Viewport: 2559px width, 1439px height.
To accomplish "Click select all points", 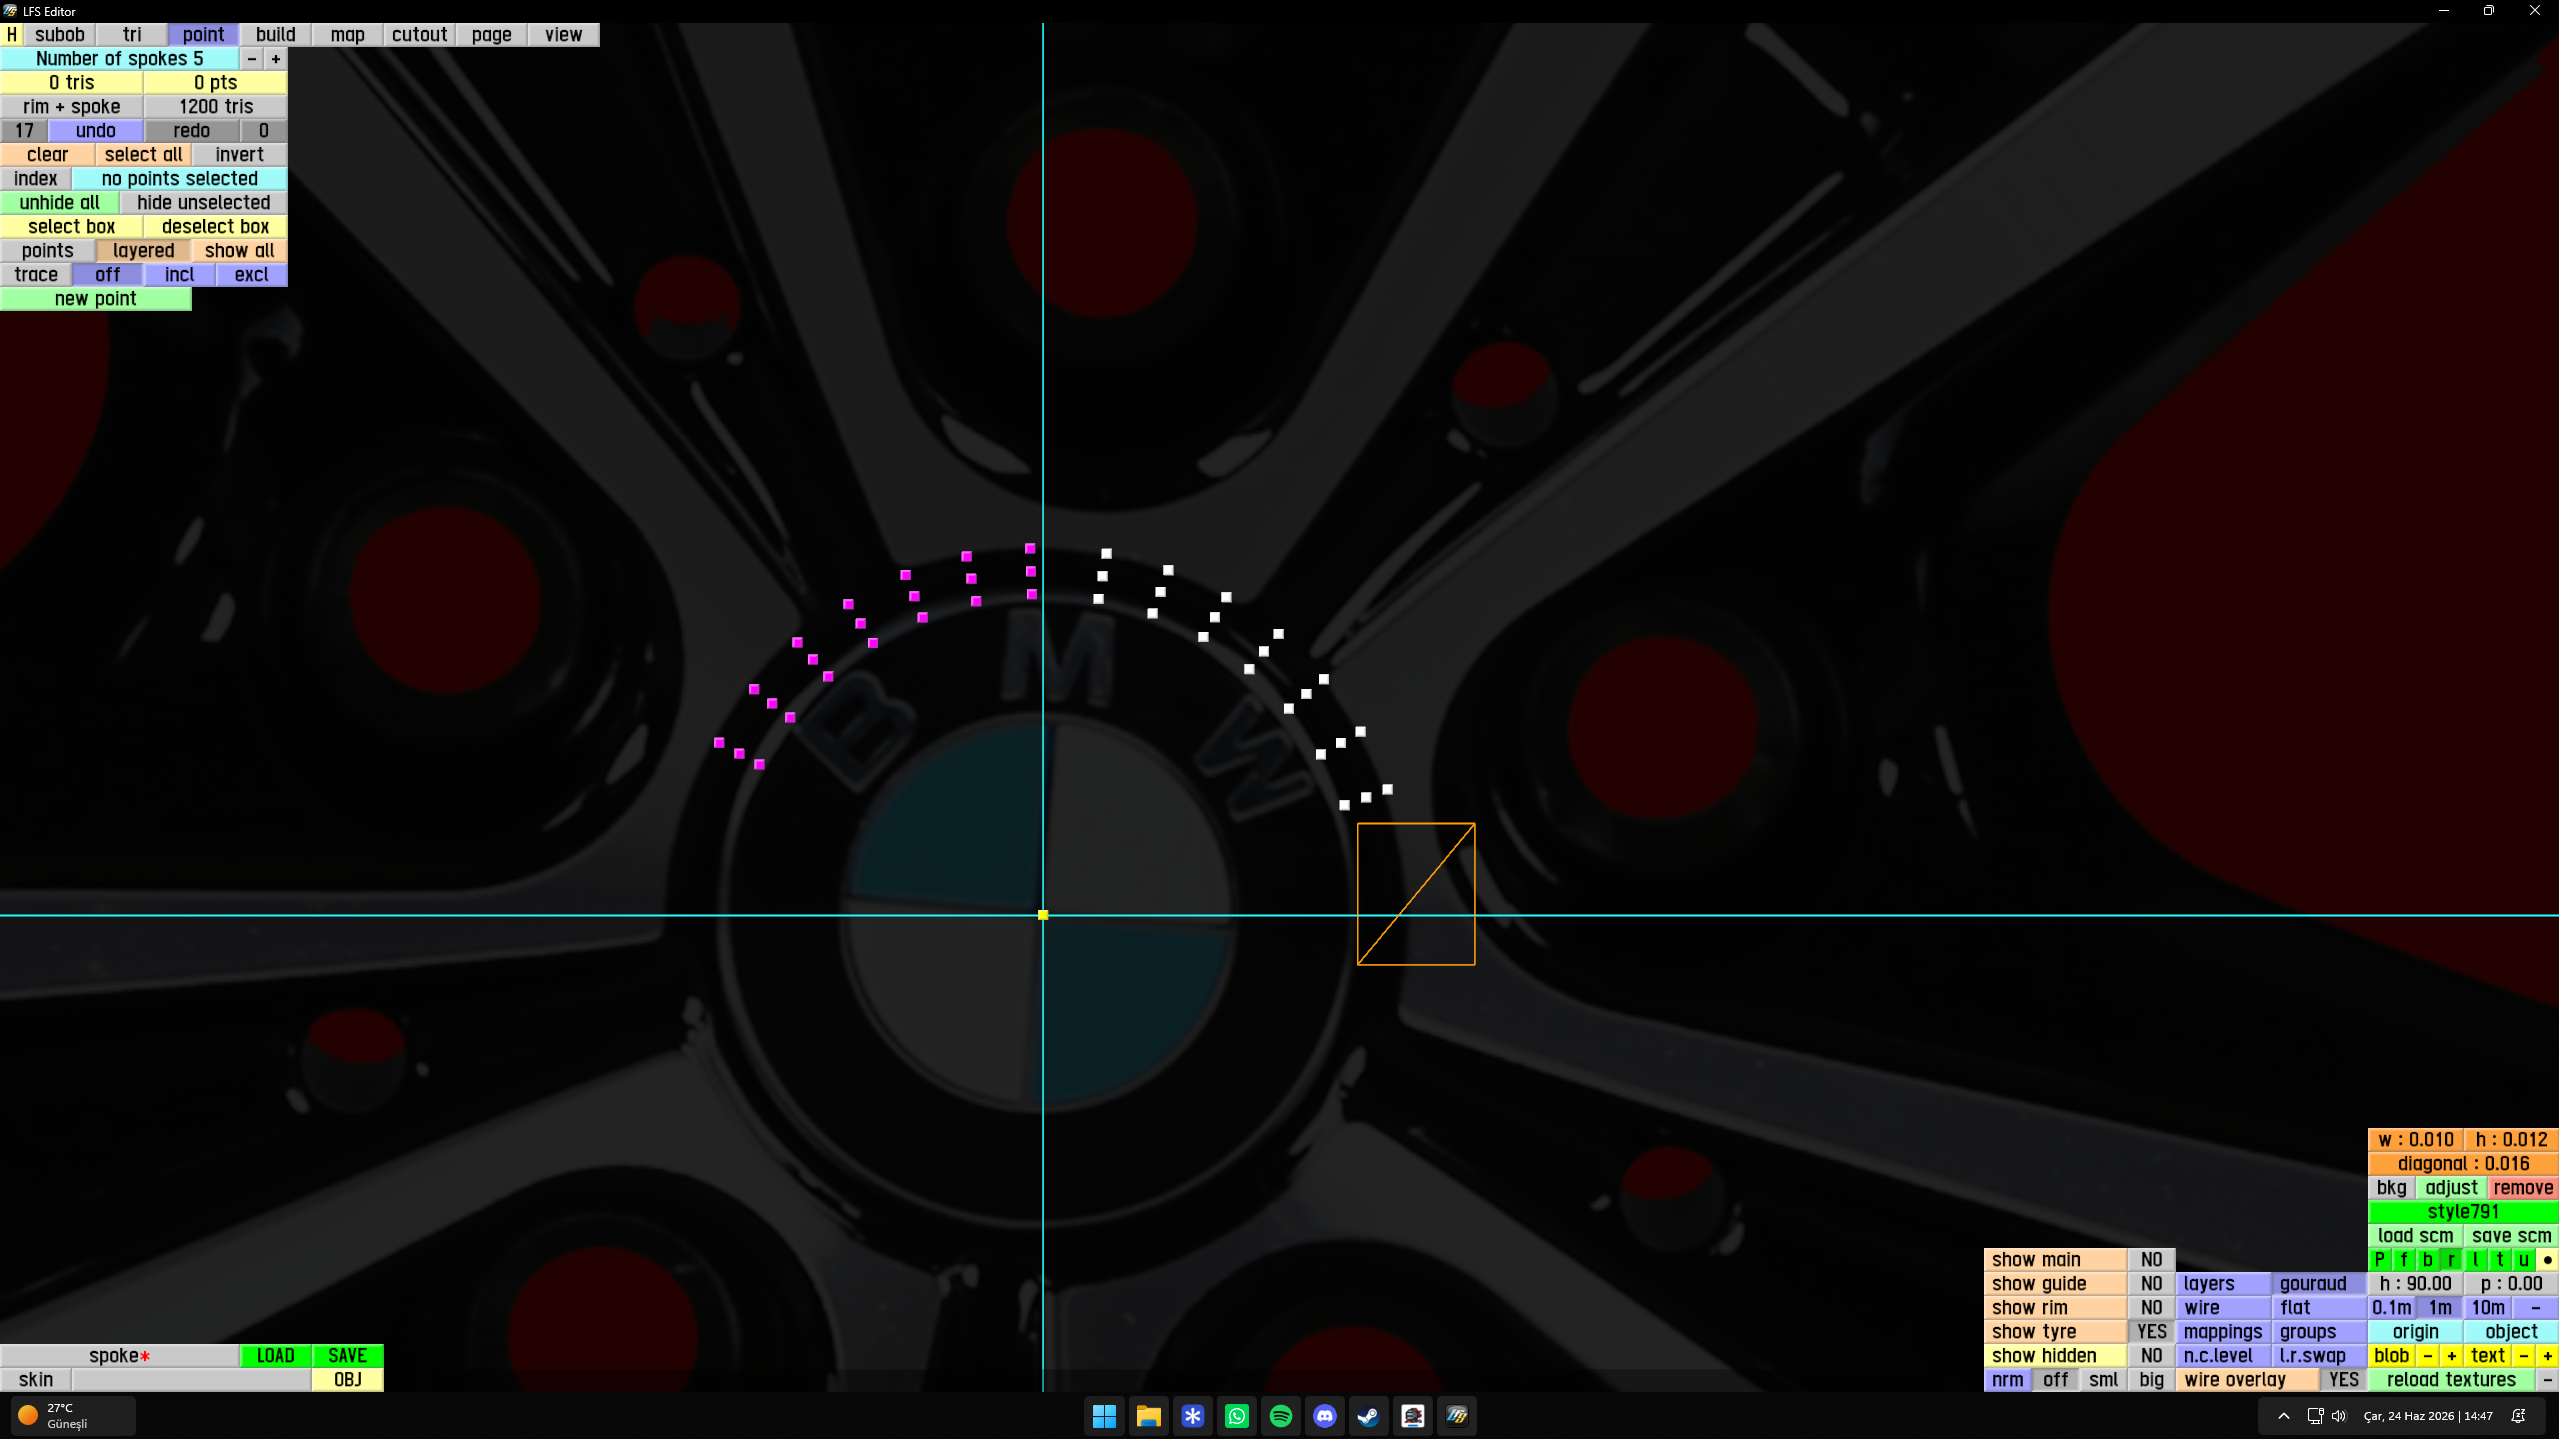I will coord(144,154).
